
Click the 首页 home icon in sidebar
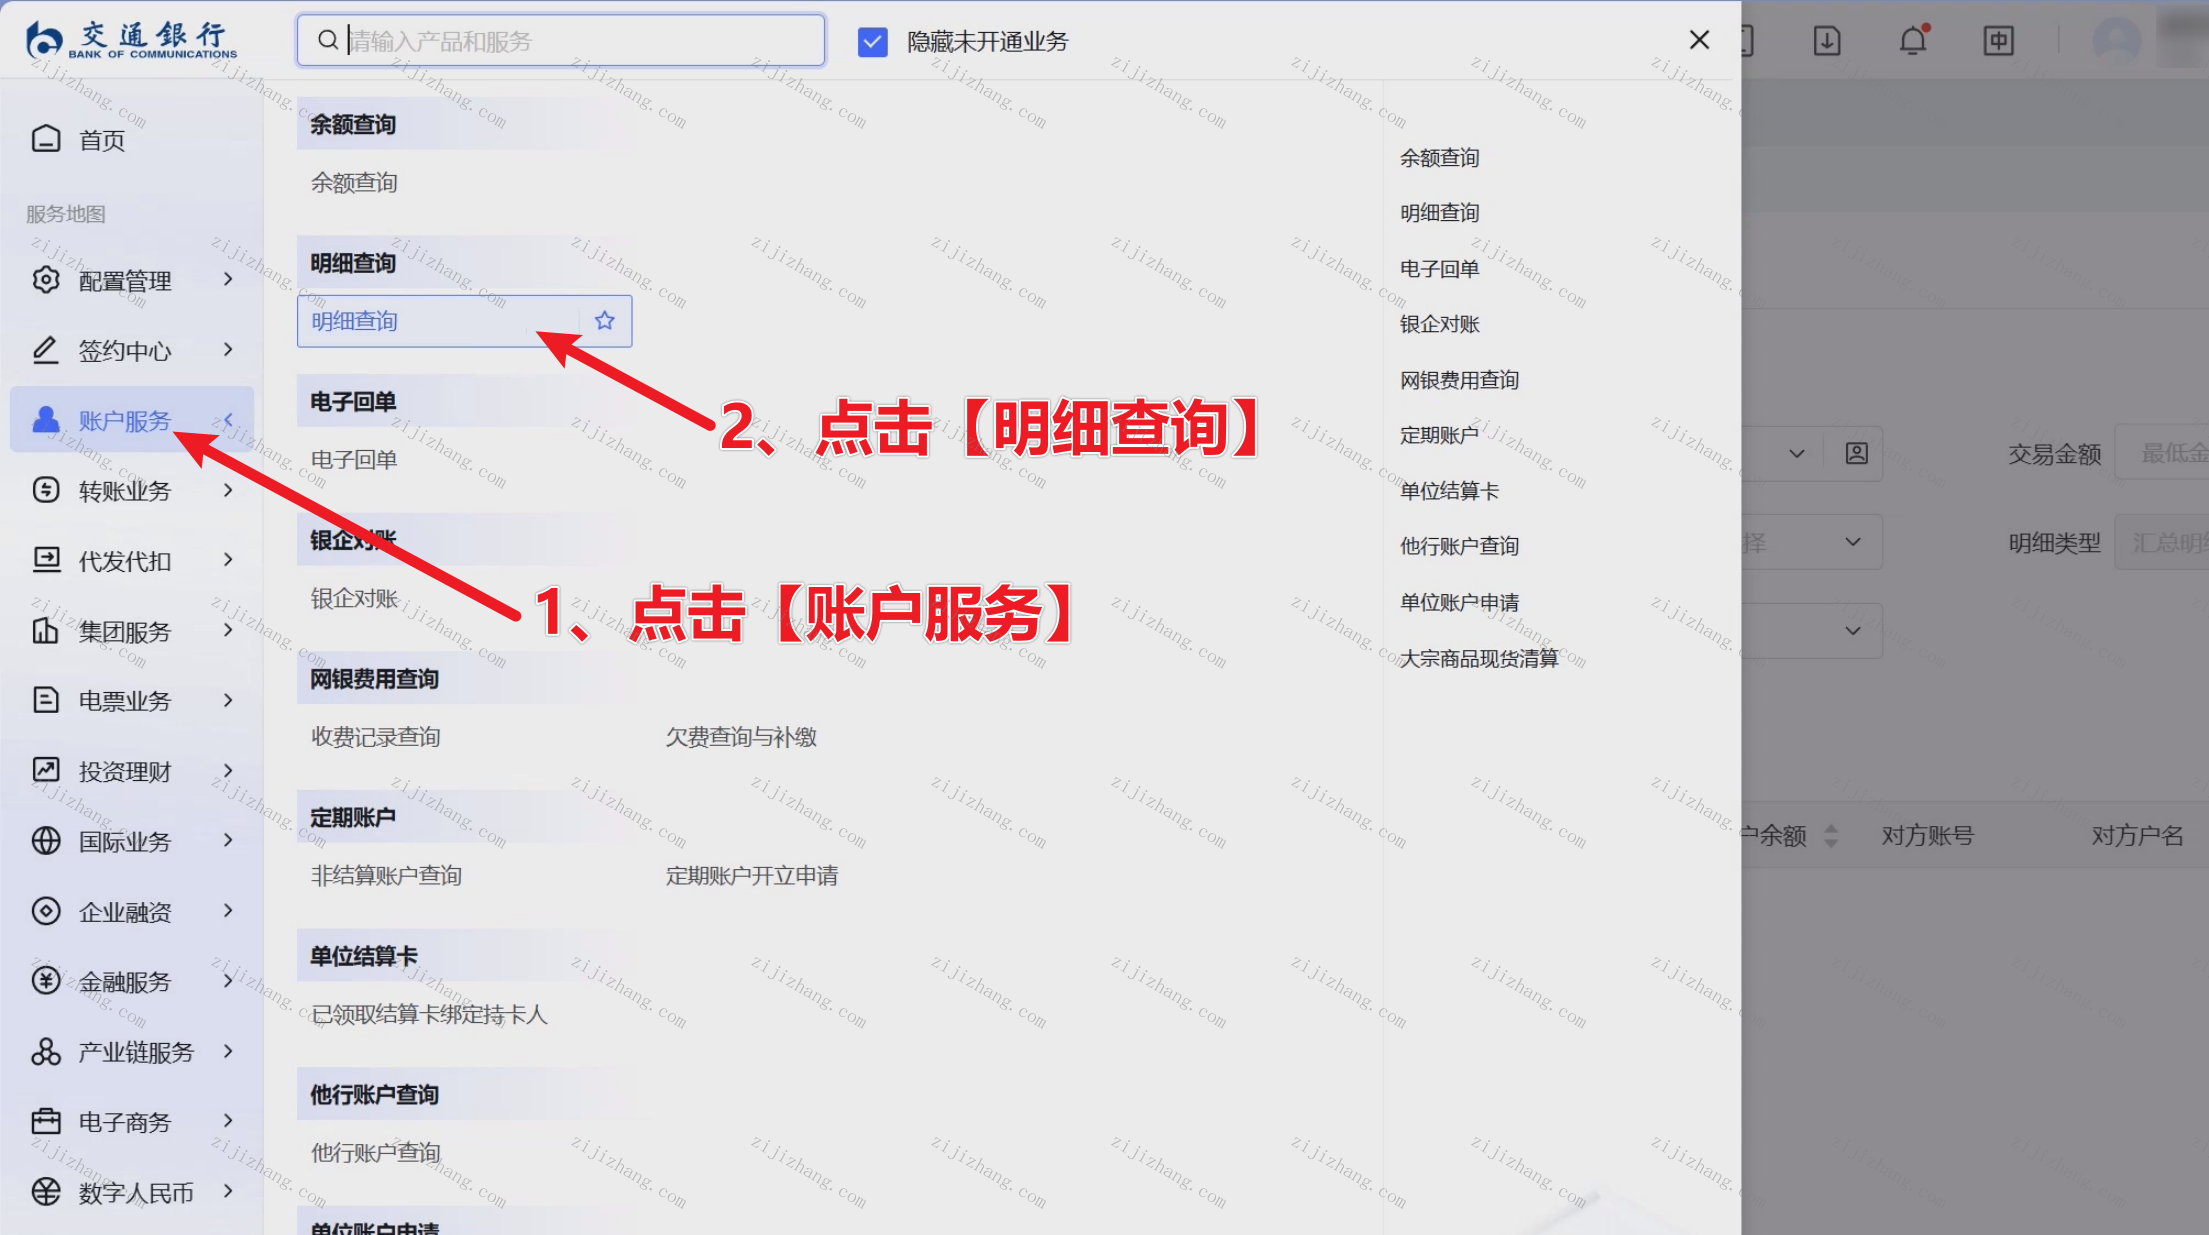[x=46, y=139]
